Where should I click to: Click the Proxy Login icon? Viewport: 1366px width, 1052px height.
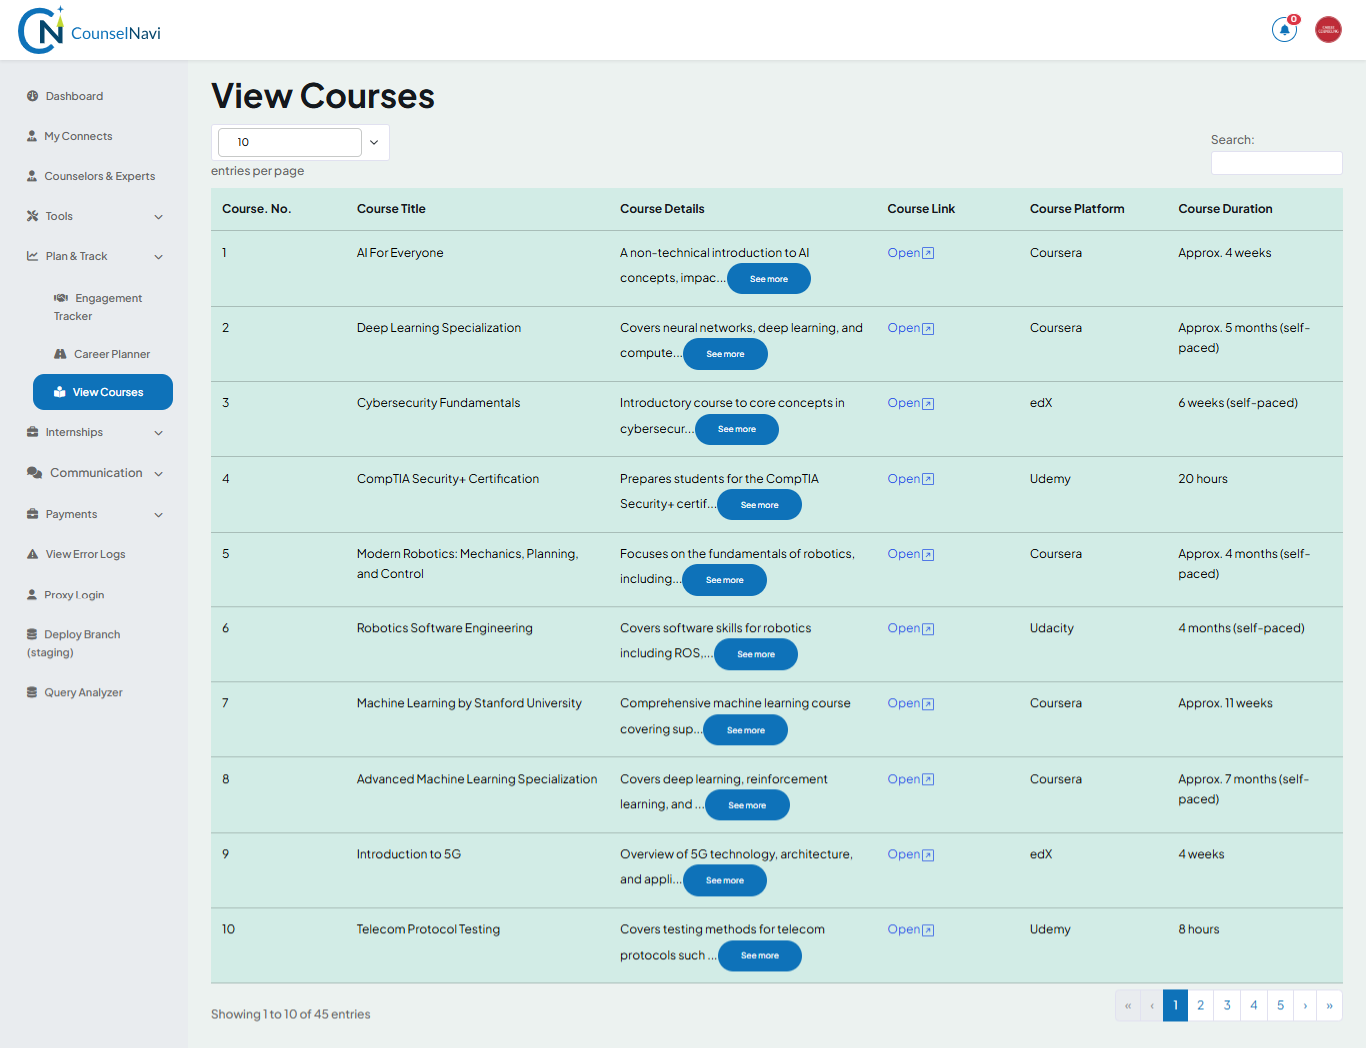pos(31,594)
